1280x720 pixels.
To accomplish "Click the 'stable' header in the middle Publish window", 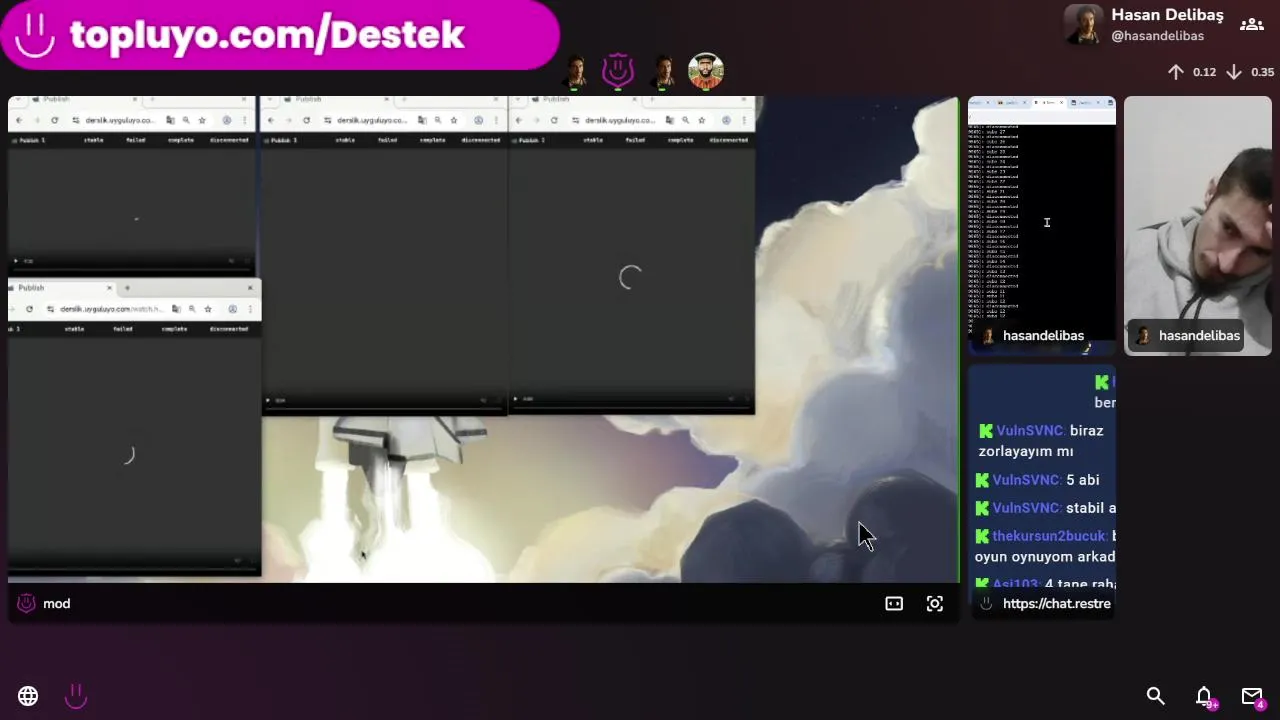I will (x=346, y=140).
